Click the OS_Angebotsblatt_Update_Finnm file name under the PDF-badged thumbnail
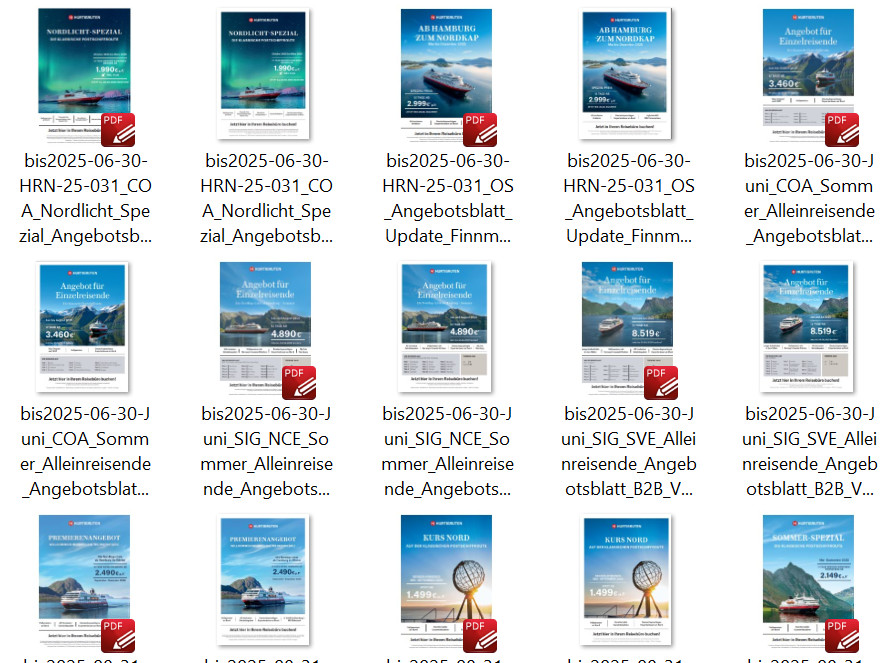Viewport: 891px width, 663px height. [x=448, y=198]
